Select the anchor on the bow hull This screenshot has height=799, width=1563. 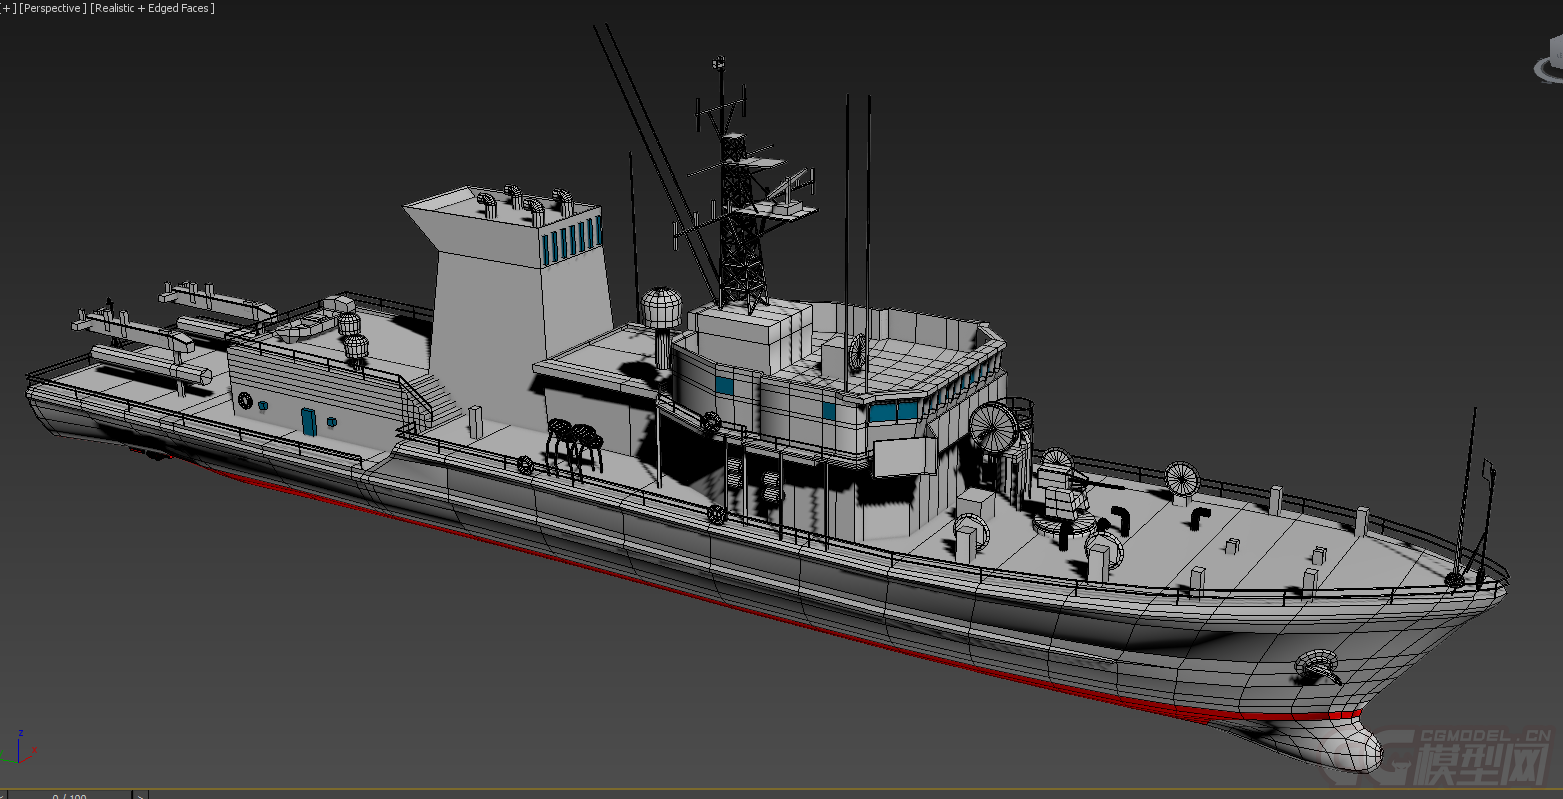pos(1318,665)
